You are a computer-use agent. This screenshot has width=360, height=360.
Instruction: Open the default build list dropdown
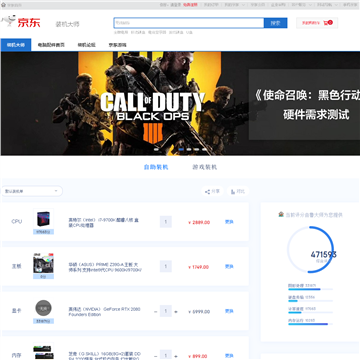click(32, 191)
